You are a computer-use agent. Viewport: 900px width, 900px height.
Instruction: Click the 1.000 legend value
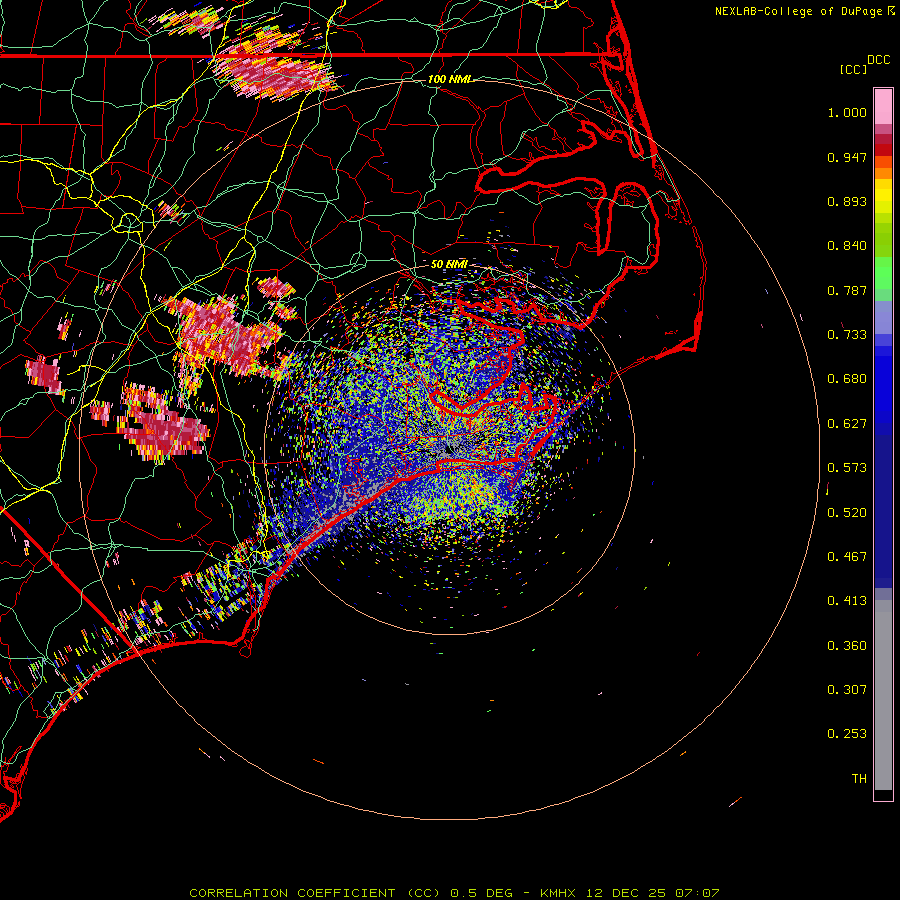click(x=847, y=112)
